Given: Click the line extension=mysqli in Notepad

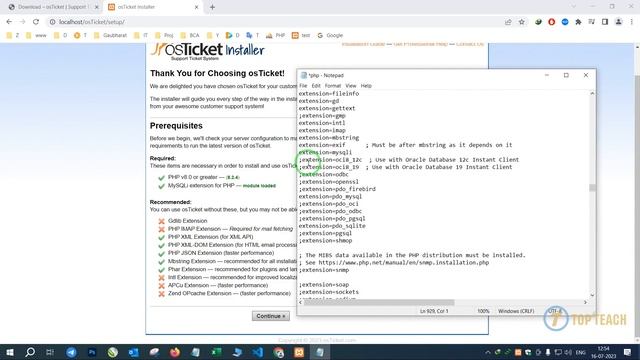Looking at the screenshot, I should point(325,152).
